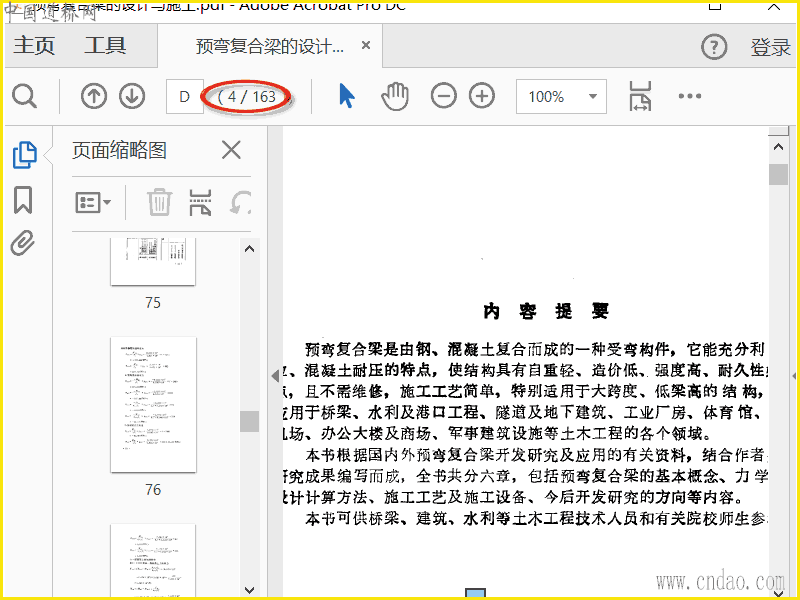Screen dimensions: 800x600
Task: Go to next page with down arrow
Action: tap(132, 96)
